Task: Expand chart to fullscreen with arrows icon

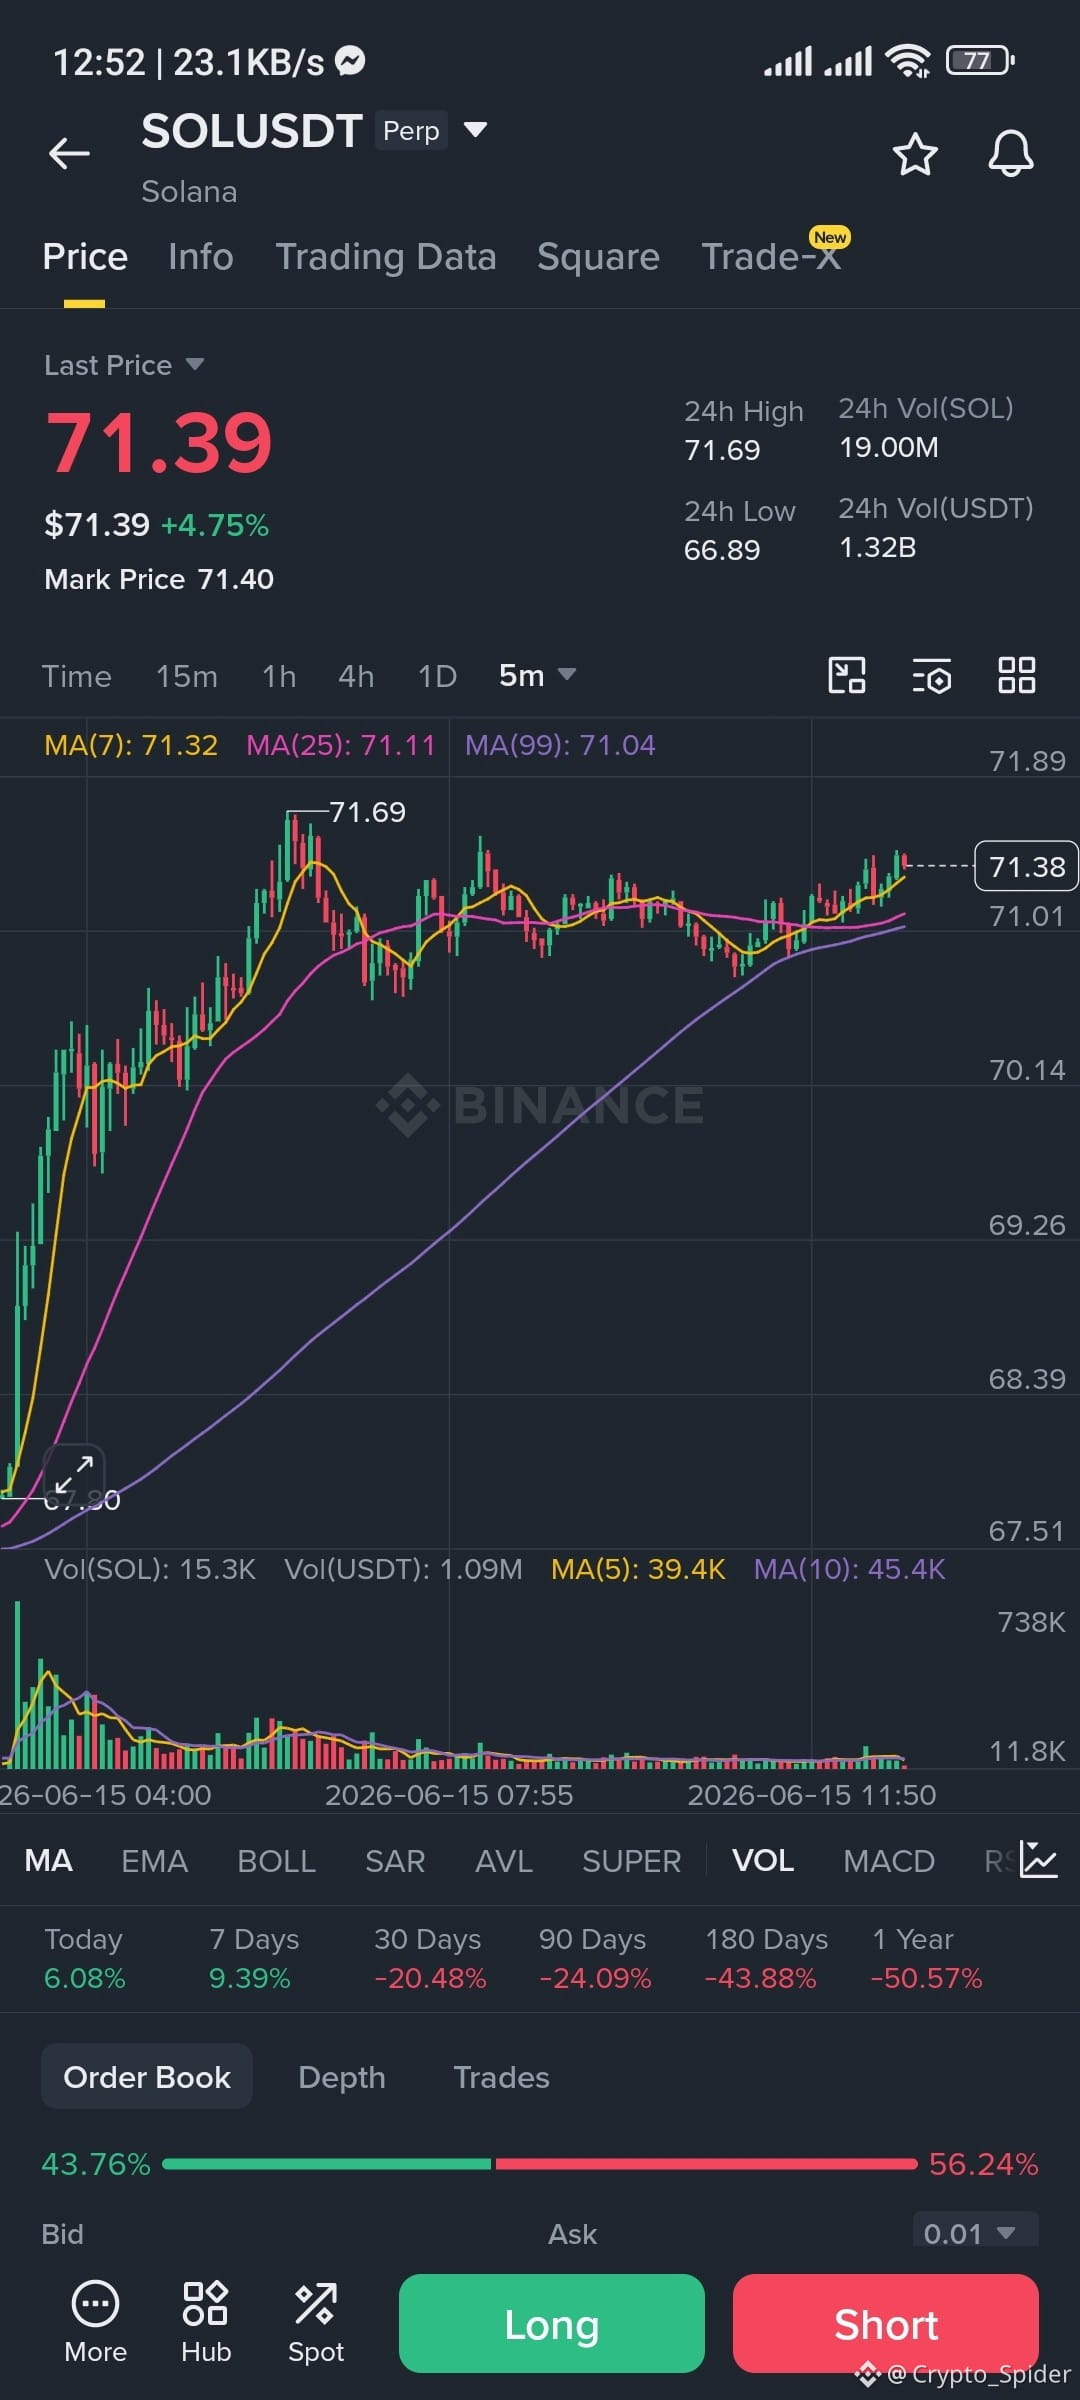Action: pyautogui.click(x=74, y=1475)
